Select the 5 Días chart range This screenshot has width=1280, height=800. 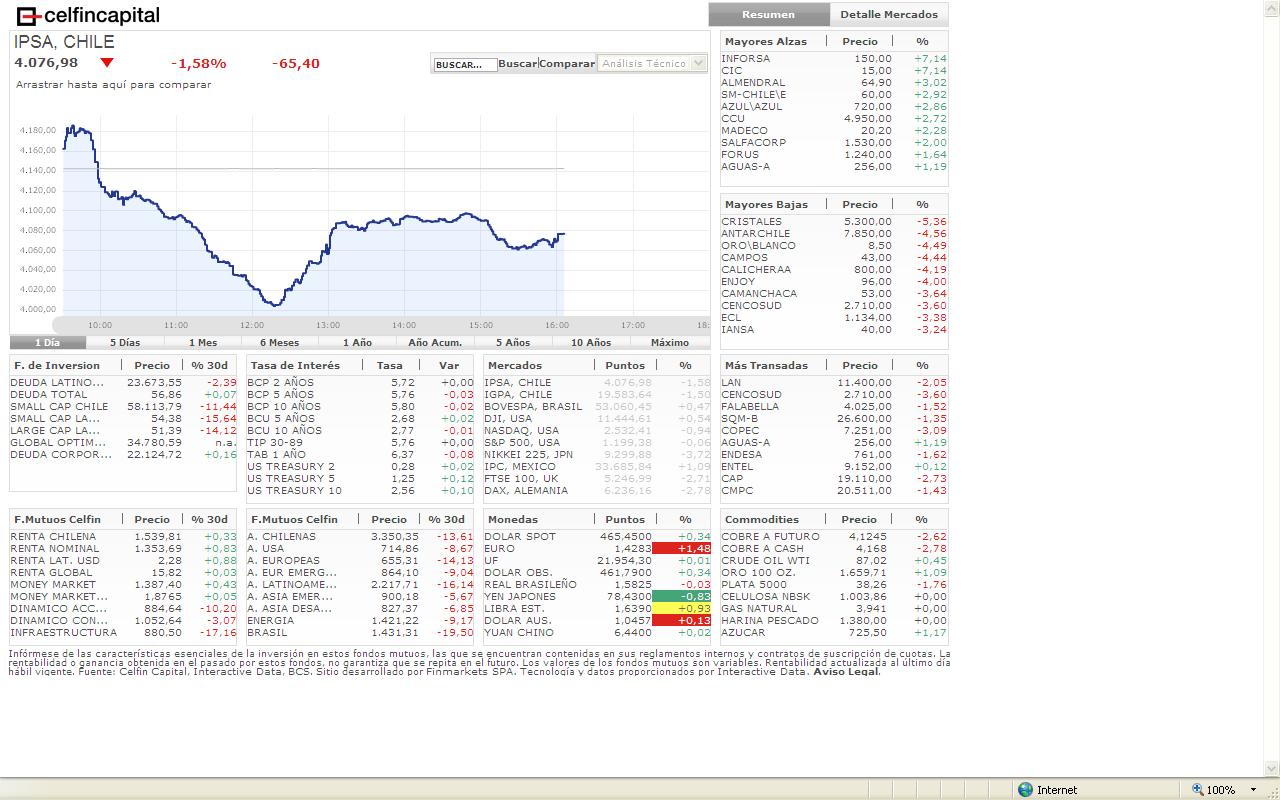pos(125,342)
